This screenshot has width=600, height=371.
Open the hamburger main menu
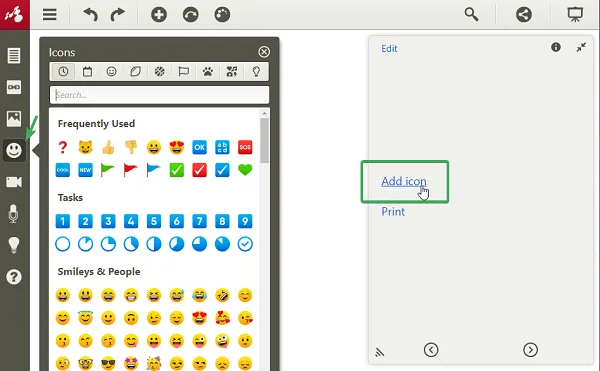coord(50,15)
